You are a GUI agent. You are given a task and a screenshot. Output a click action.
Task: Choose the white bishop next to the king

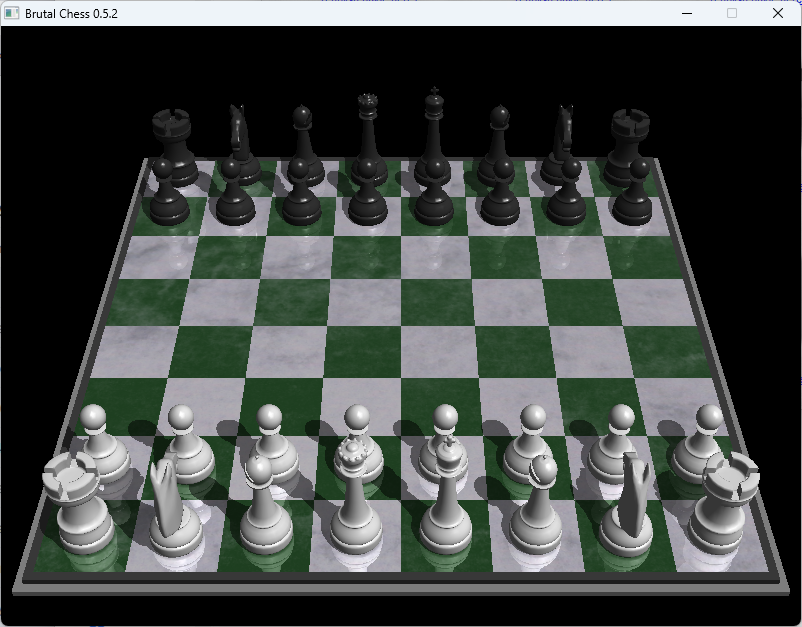536,510
